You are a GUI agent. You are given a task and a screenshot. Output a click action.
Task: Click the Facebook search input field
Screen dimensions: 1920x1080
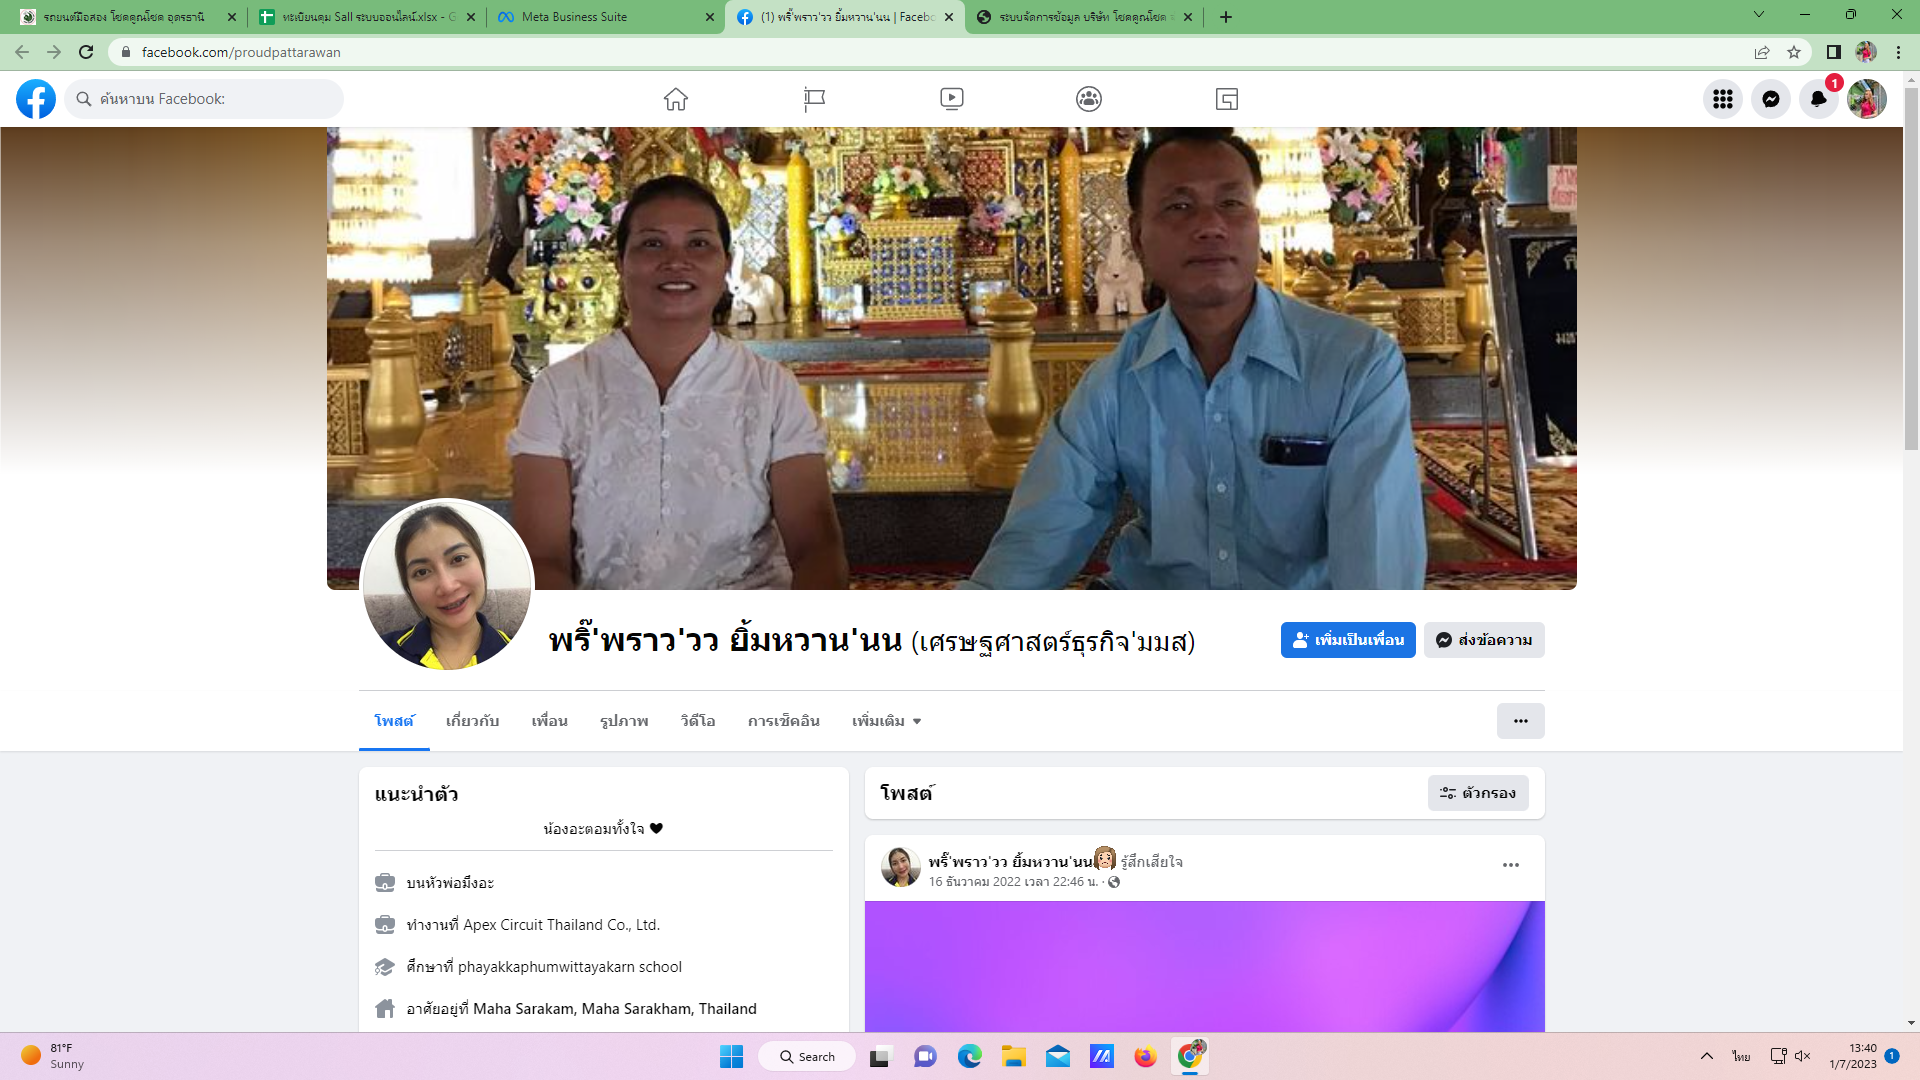point(205,99)
